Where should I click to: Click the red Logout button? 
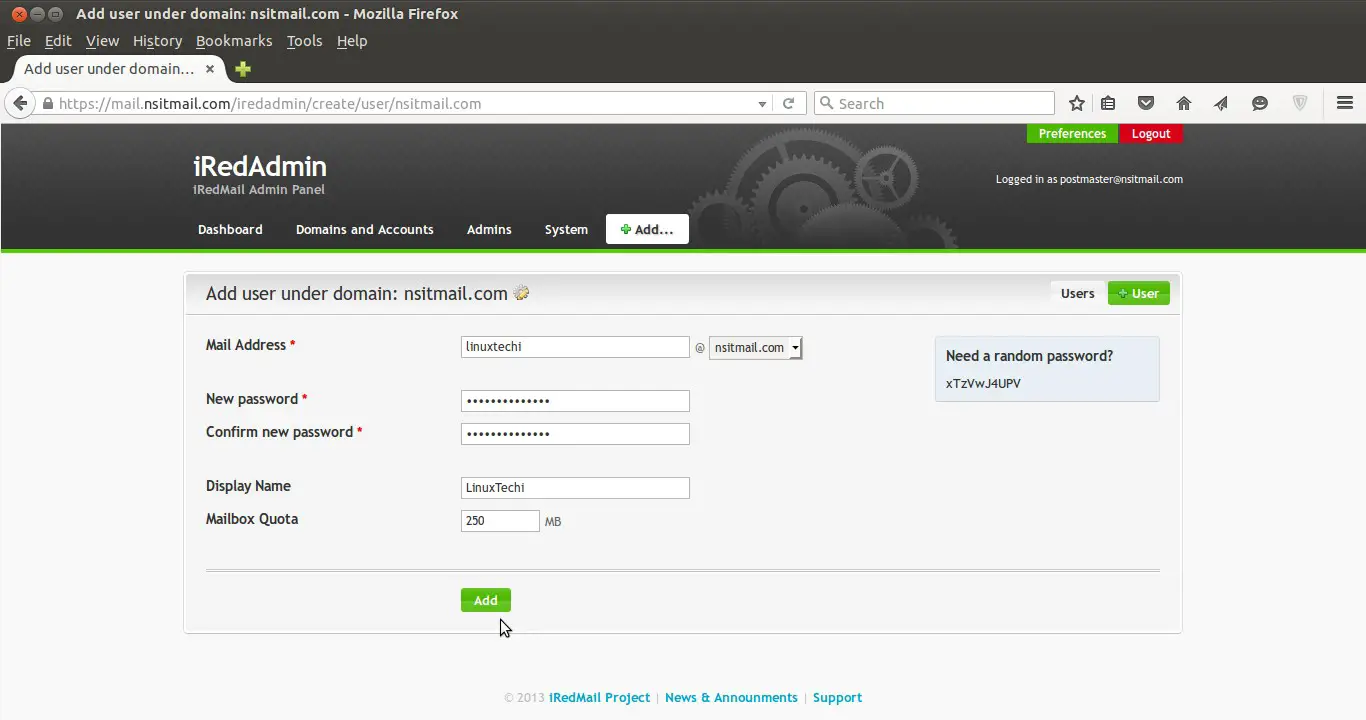pyautogui.click(x=1151, y=134)
